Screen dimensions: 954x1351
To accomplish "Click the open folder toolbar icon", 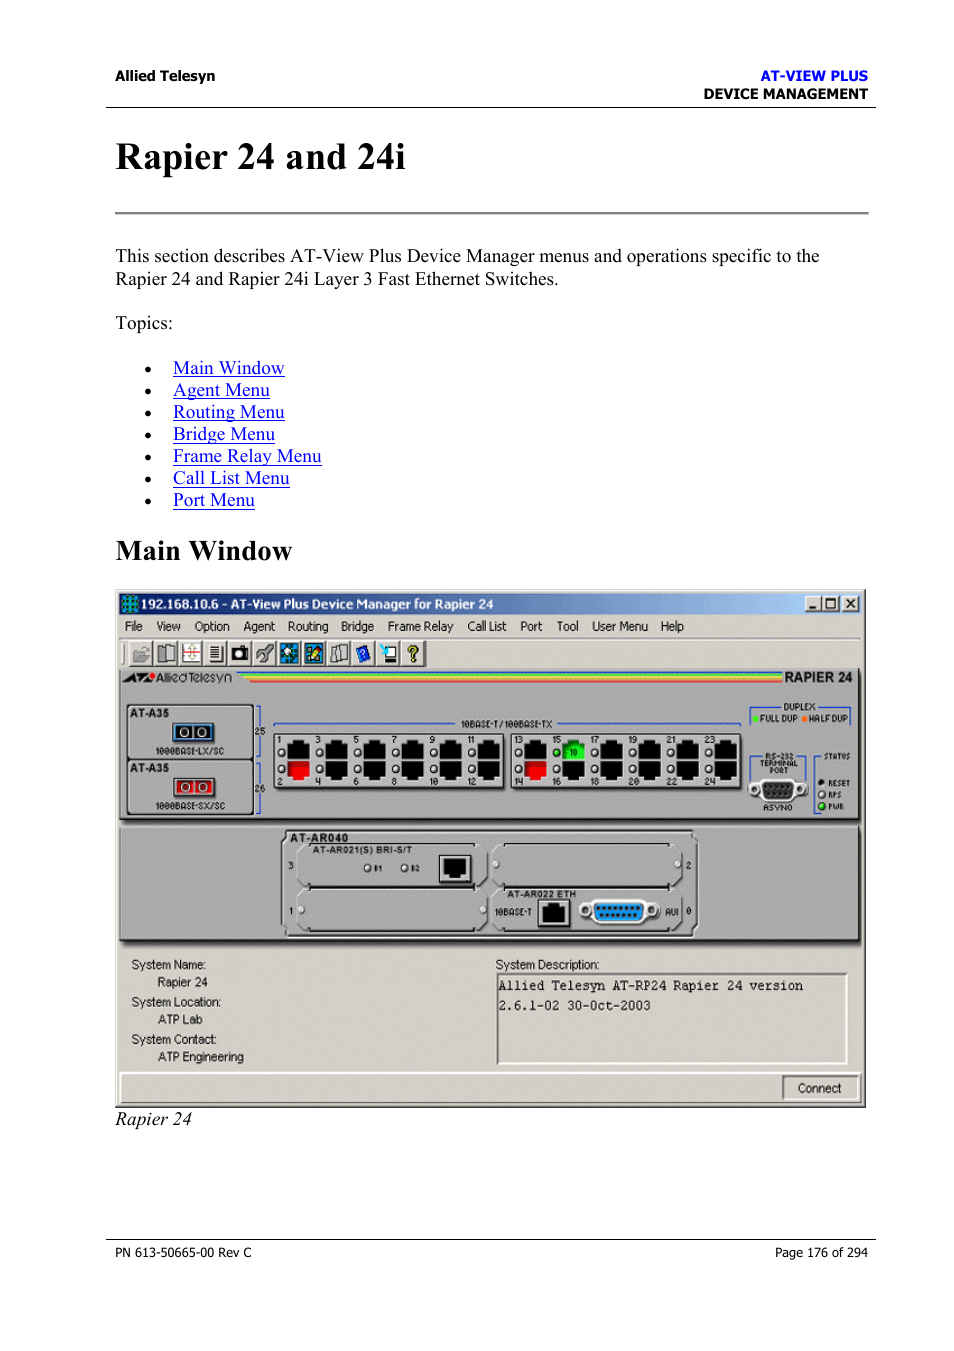I will (x=141, y=654).
